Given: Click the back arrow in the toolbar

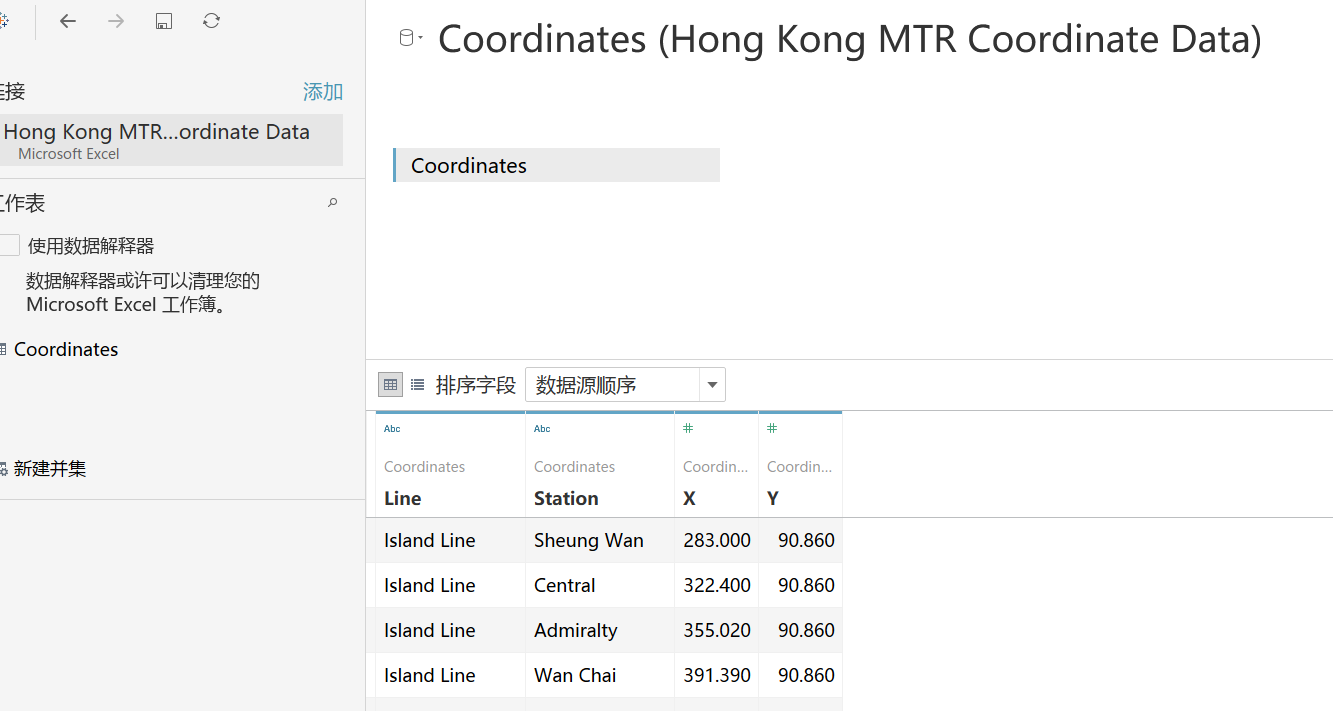Looking at the screenshot, I should coord(68,21).
